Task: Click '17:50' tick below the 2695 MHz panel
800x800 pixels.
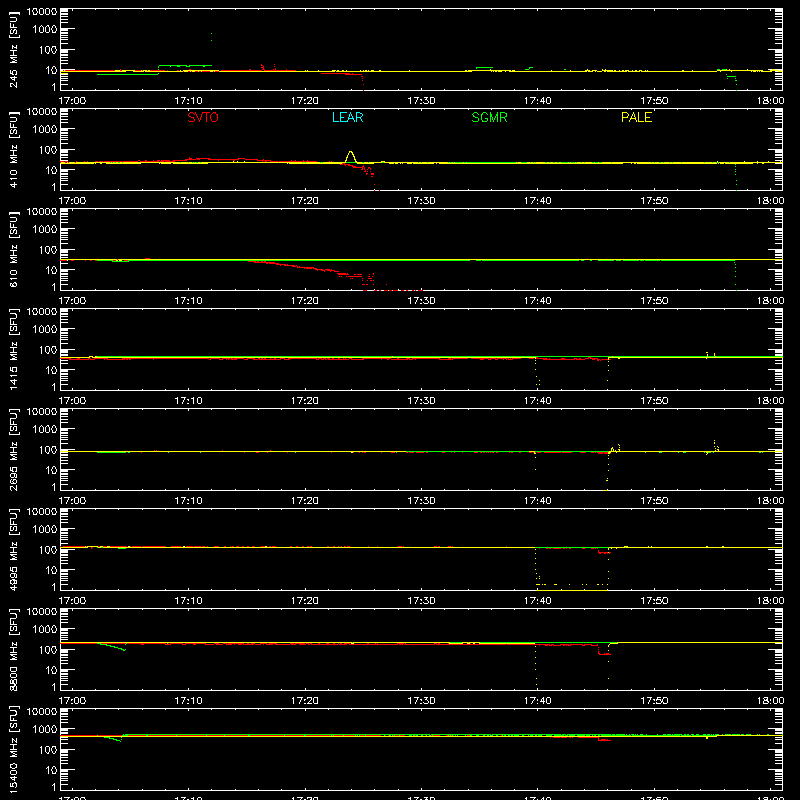Action: [x=654, y=501]
